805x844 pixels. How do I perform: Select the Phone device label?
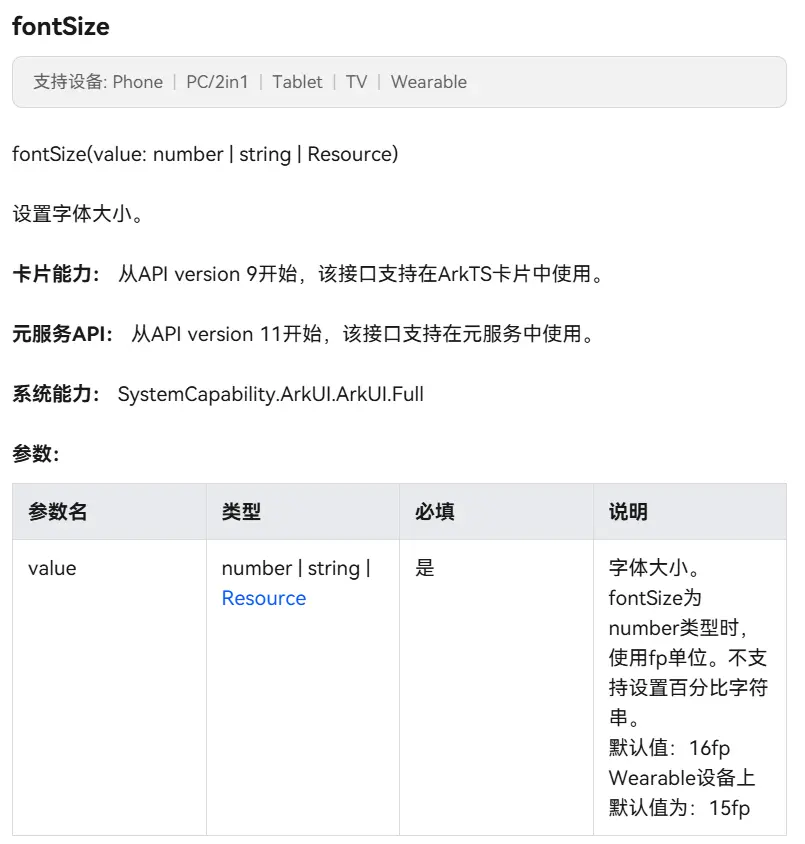coord(138,82)
